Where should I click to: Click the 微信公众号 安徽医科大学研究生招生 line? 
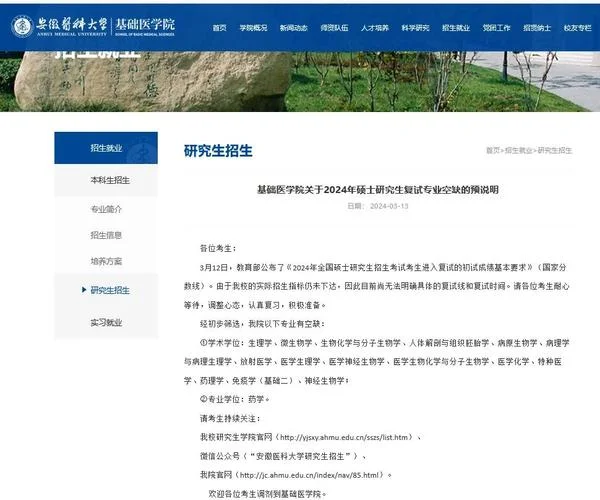[x=283, y=456]
